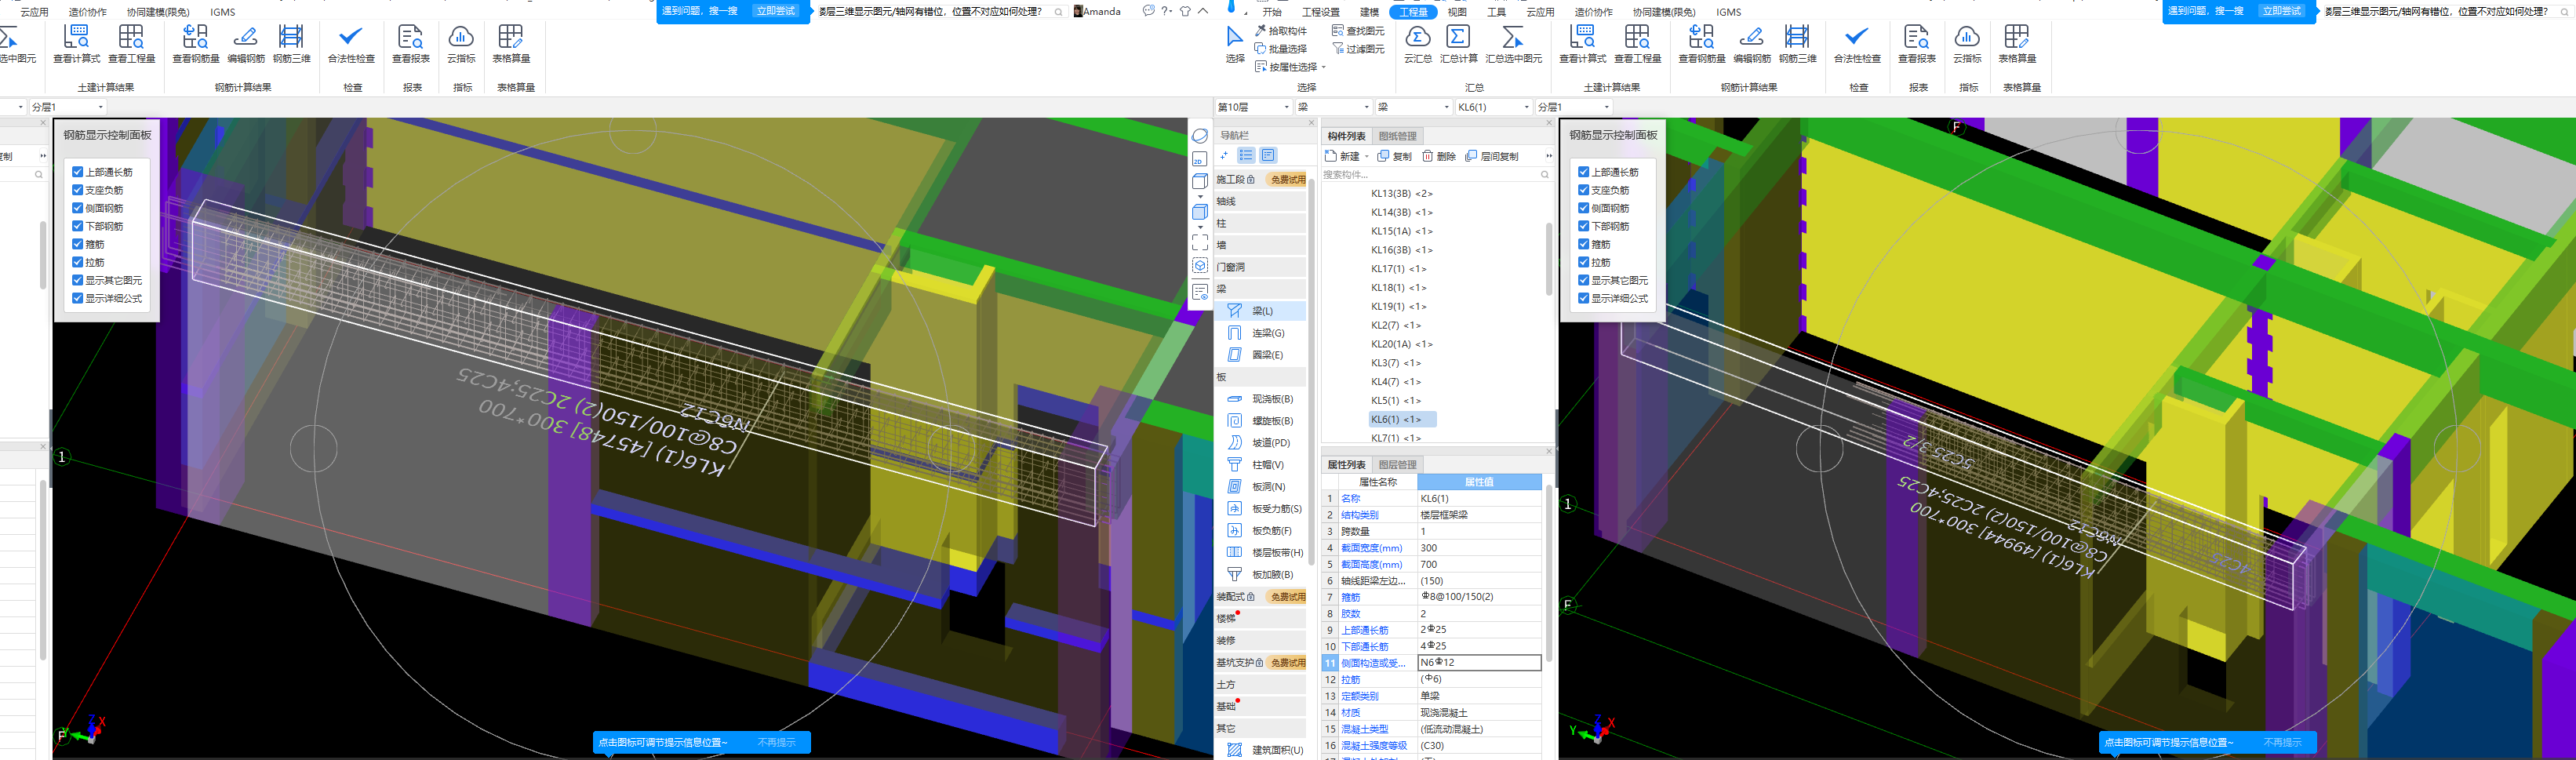Viewport: 2576px width, 760px height.
Task: Uncheck 上部通长筋 in the left rebar panel
Action: tap(77, 172)
